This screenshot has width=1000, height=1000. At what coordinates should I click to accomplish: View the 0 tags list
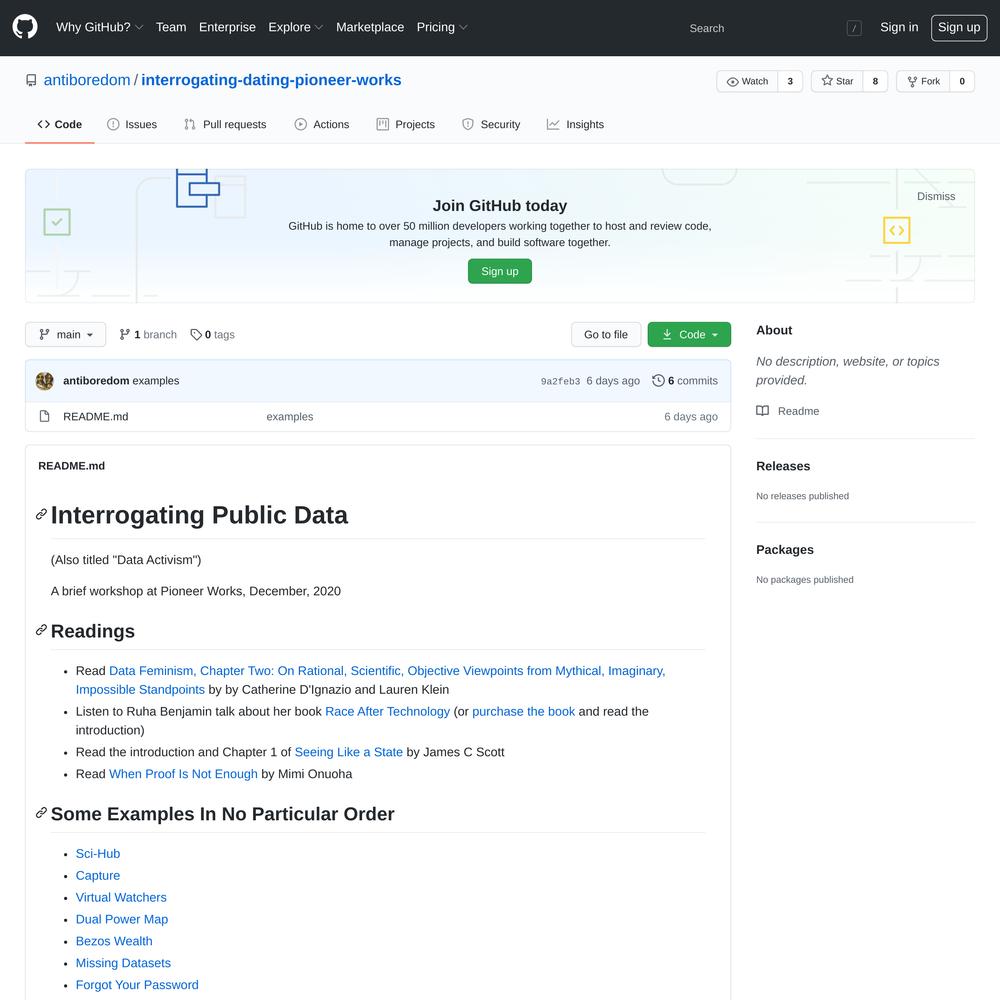[212, 335]
